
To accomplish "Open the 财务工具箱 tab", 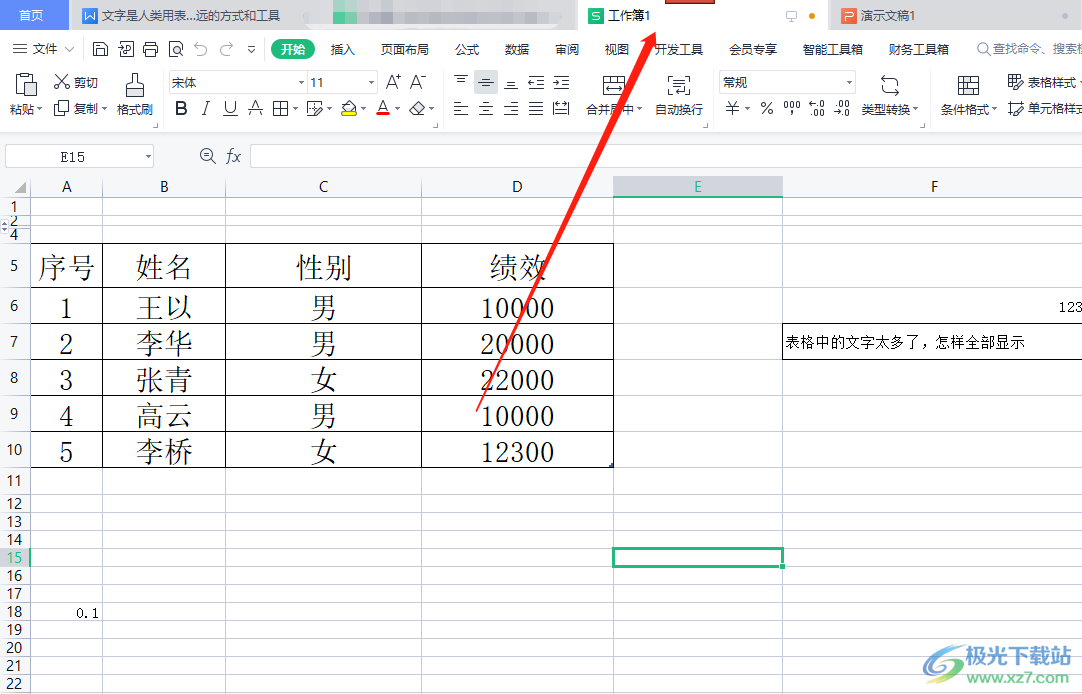I will tap(918, 49).
